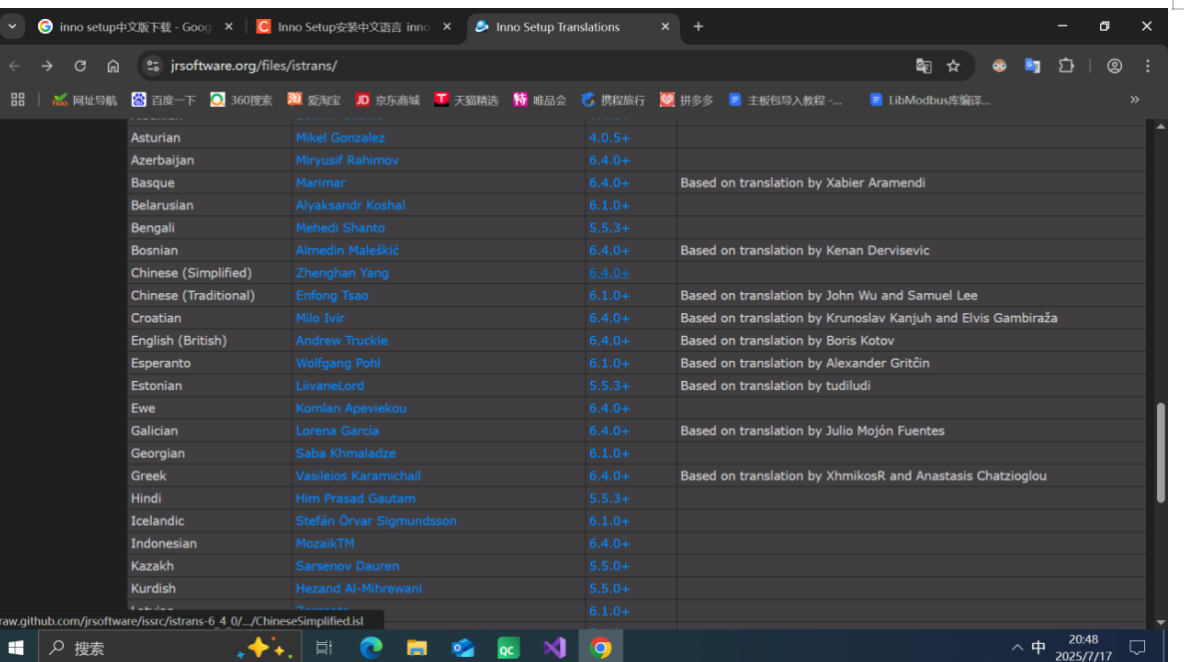1184x662 pixels.
Task: Download the Kazakh 5.5.0+ file
Action: point(609,566)
